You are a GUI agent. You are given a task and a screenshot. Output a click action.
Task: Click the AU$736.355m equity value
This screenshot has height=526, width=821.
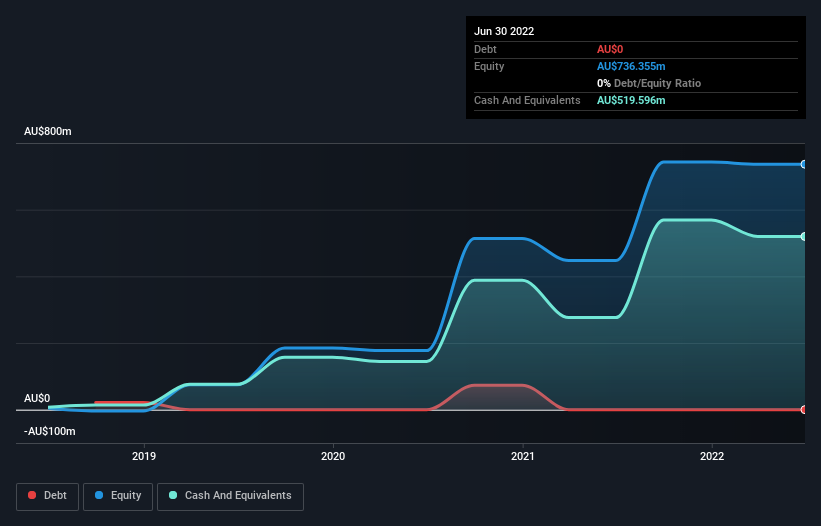(x=631, y=66)
